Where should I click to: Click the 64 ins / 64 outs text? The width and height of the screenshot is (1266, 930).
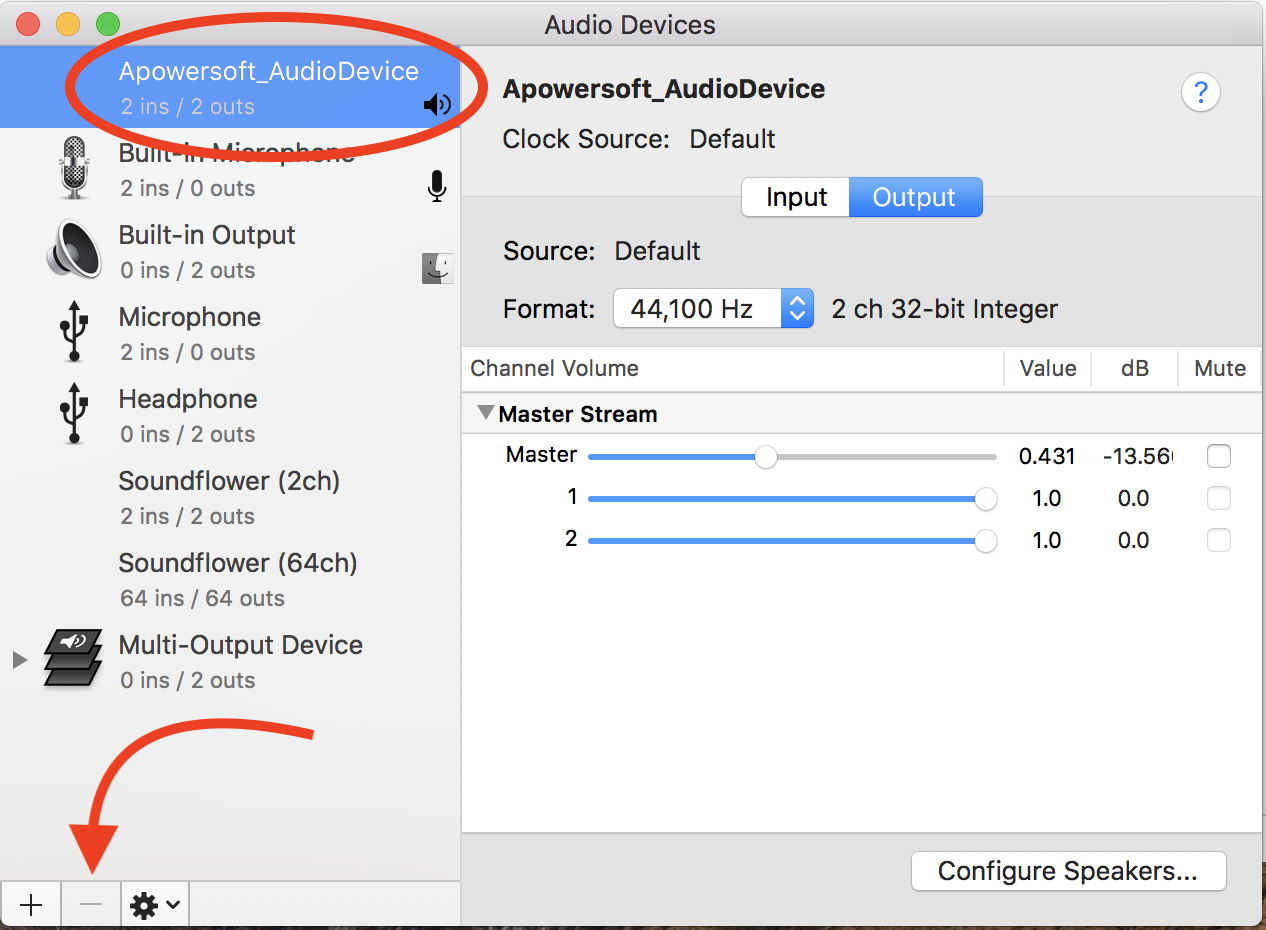pos(202,598)
